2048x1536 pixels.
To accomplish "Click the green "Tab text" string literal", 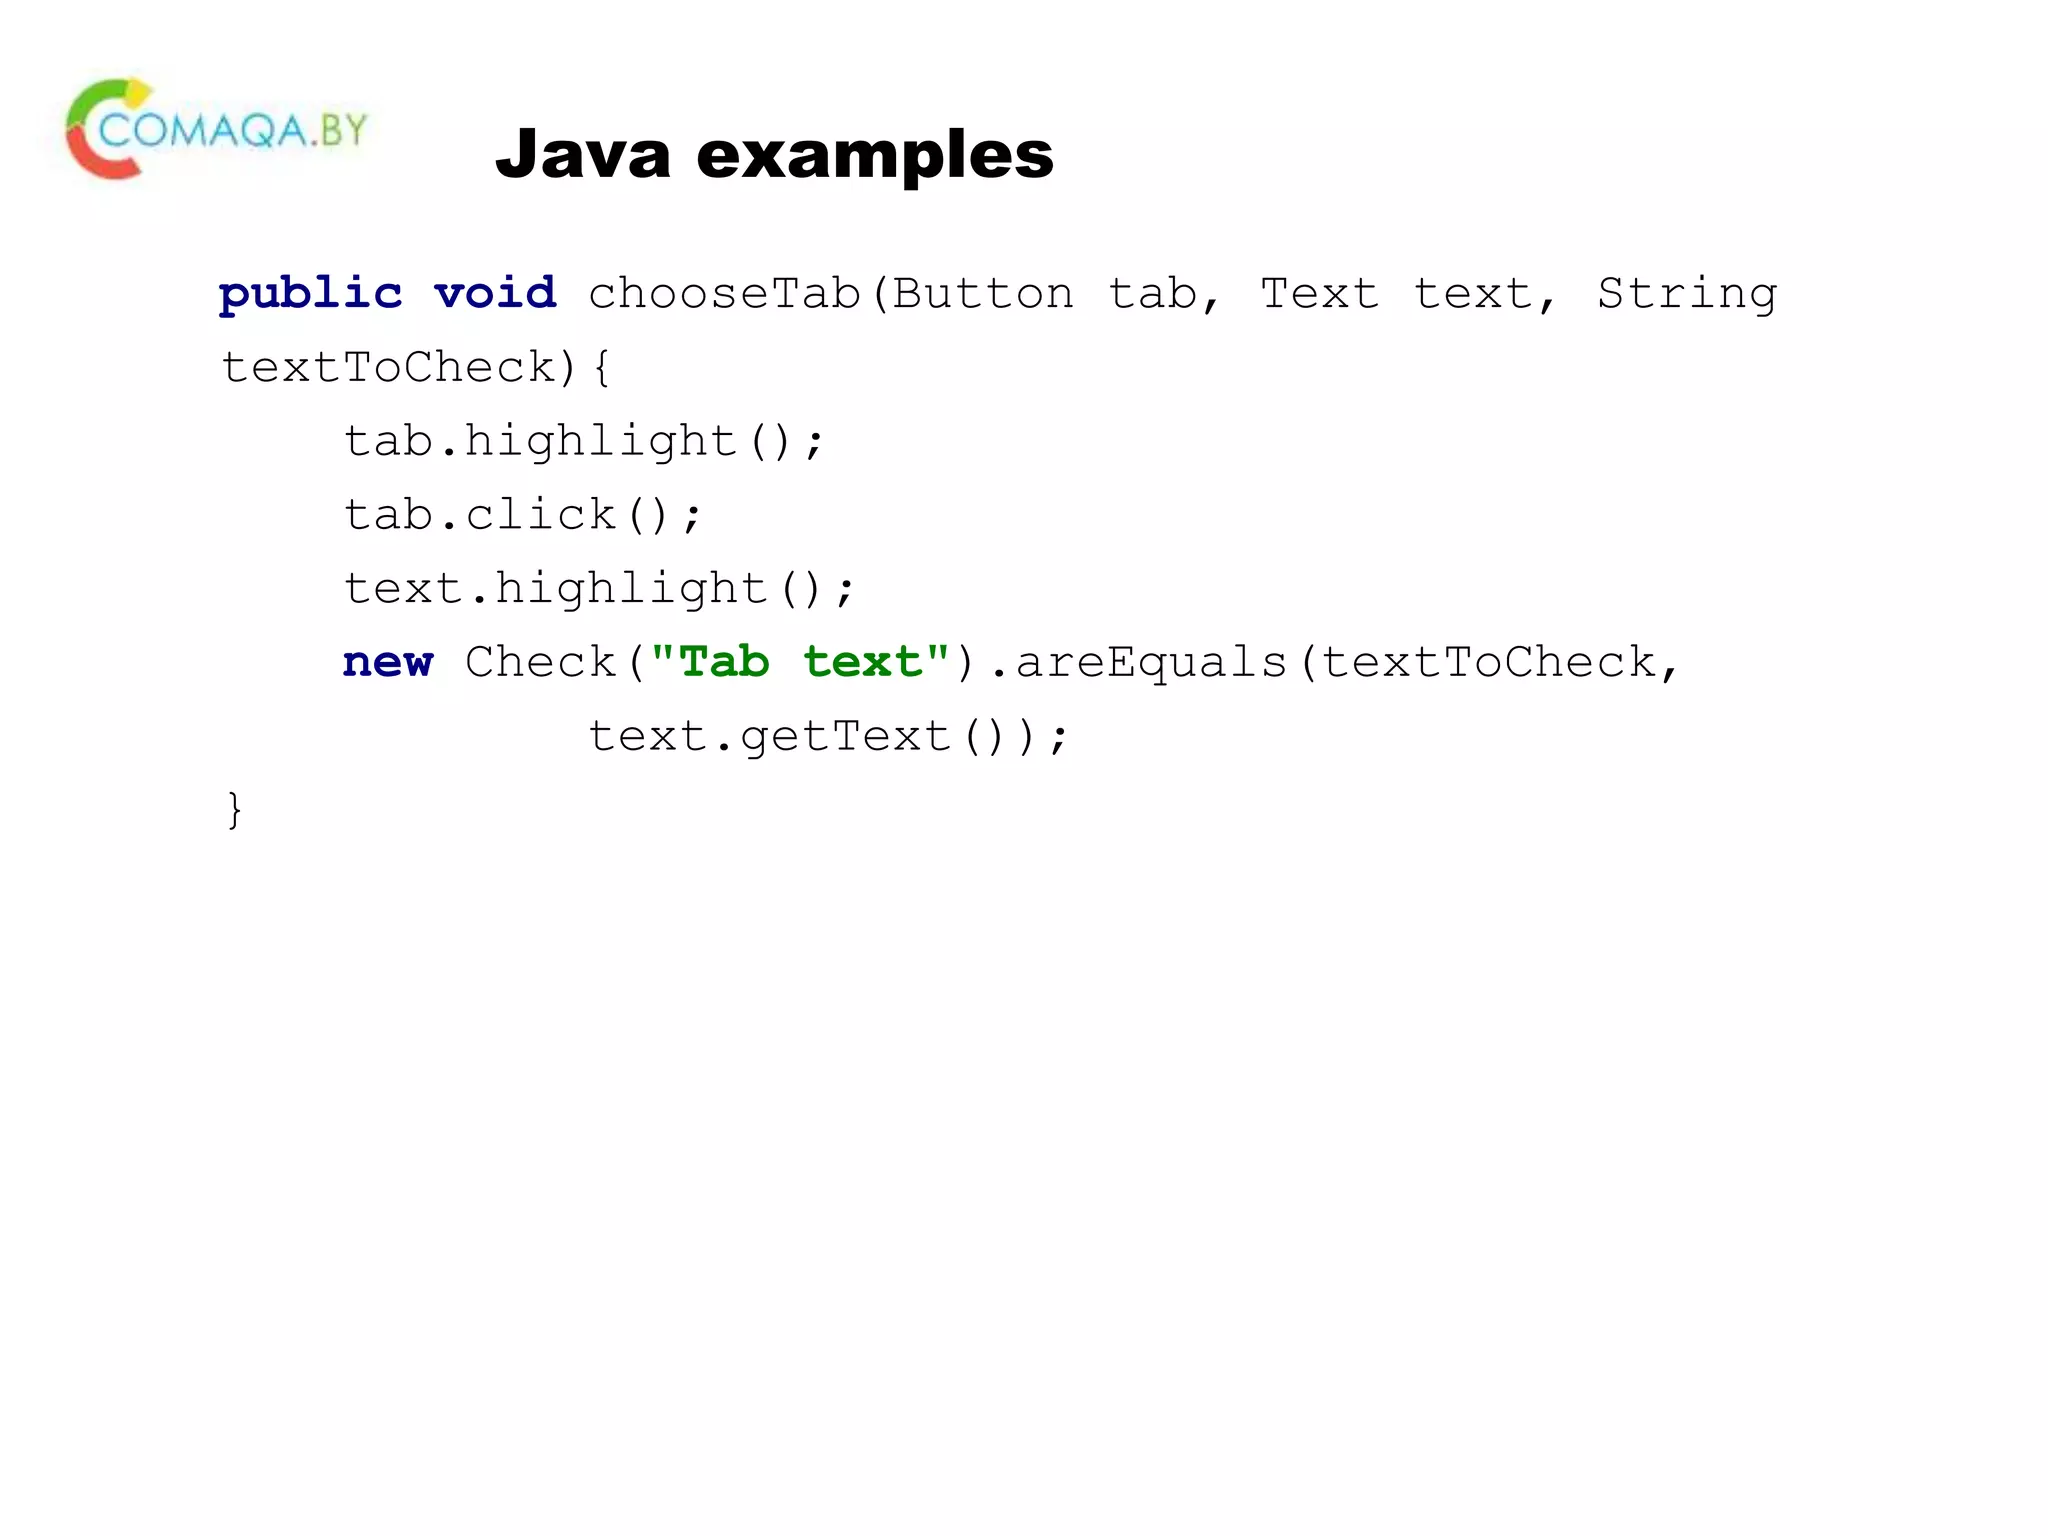I will [x=800, y=662].
